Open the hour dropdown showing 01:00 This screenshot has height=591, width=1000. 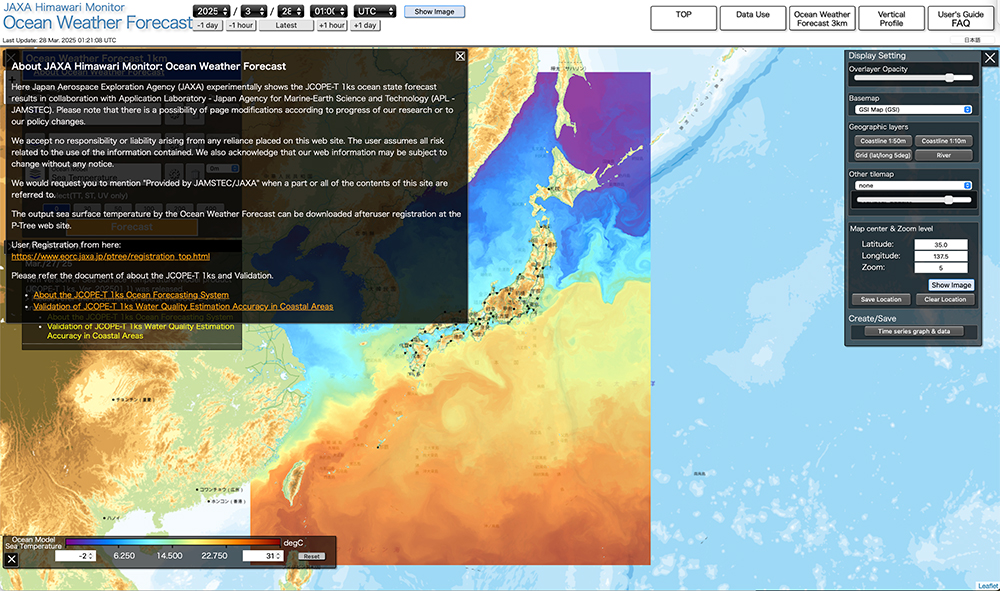(x=329, y=11)
